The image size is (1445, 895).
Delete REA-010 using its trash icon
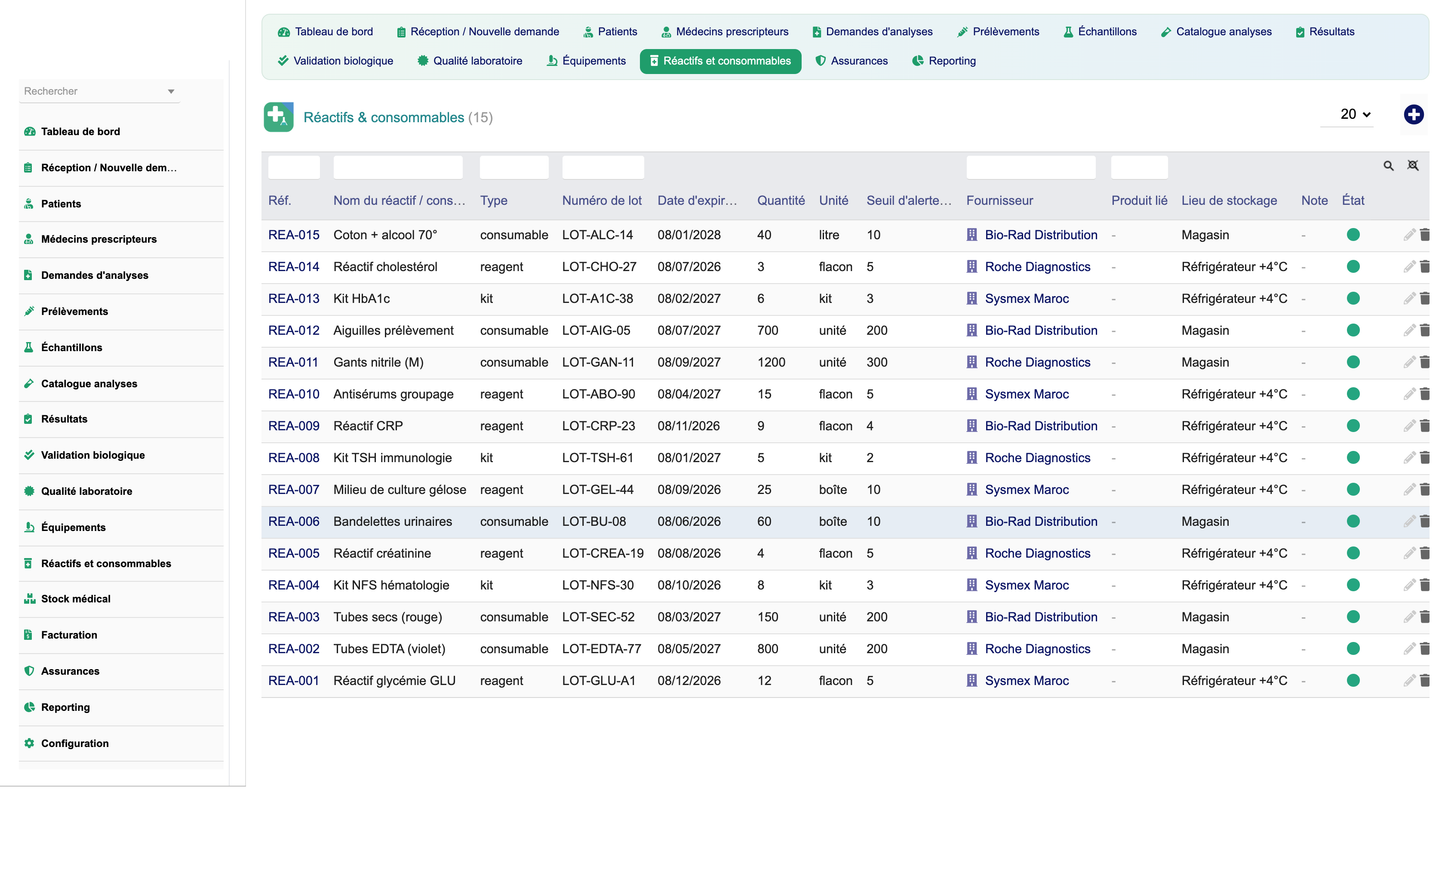(x=1425, y=394)
